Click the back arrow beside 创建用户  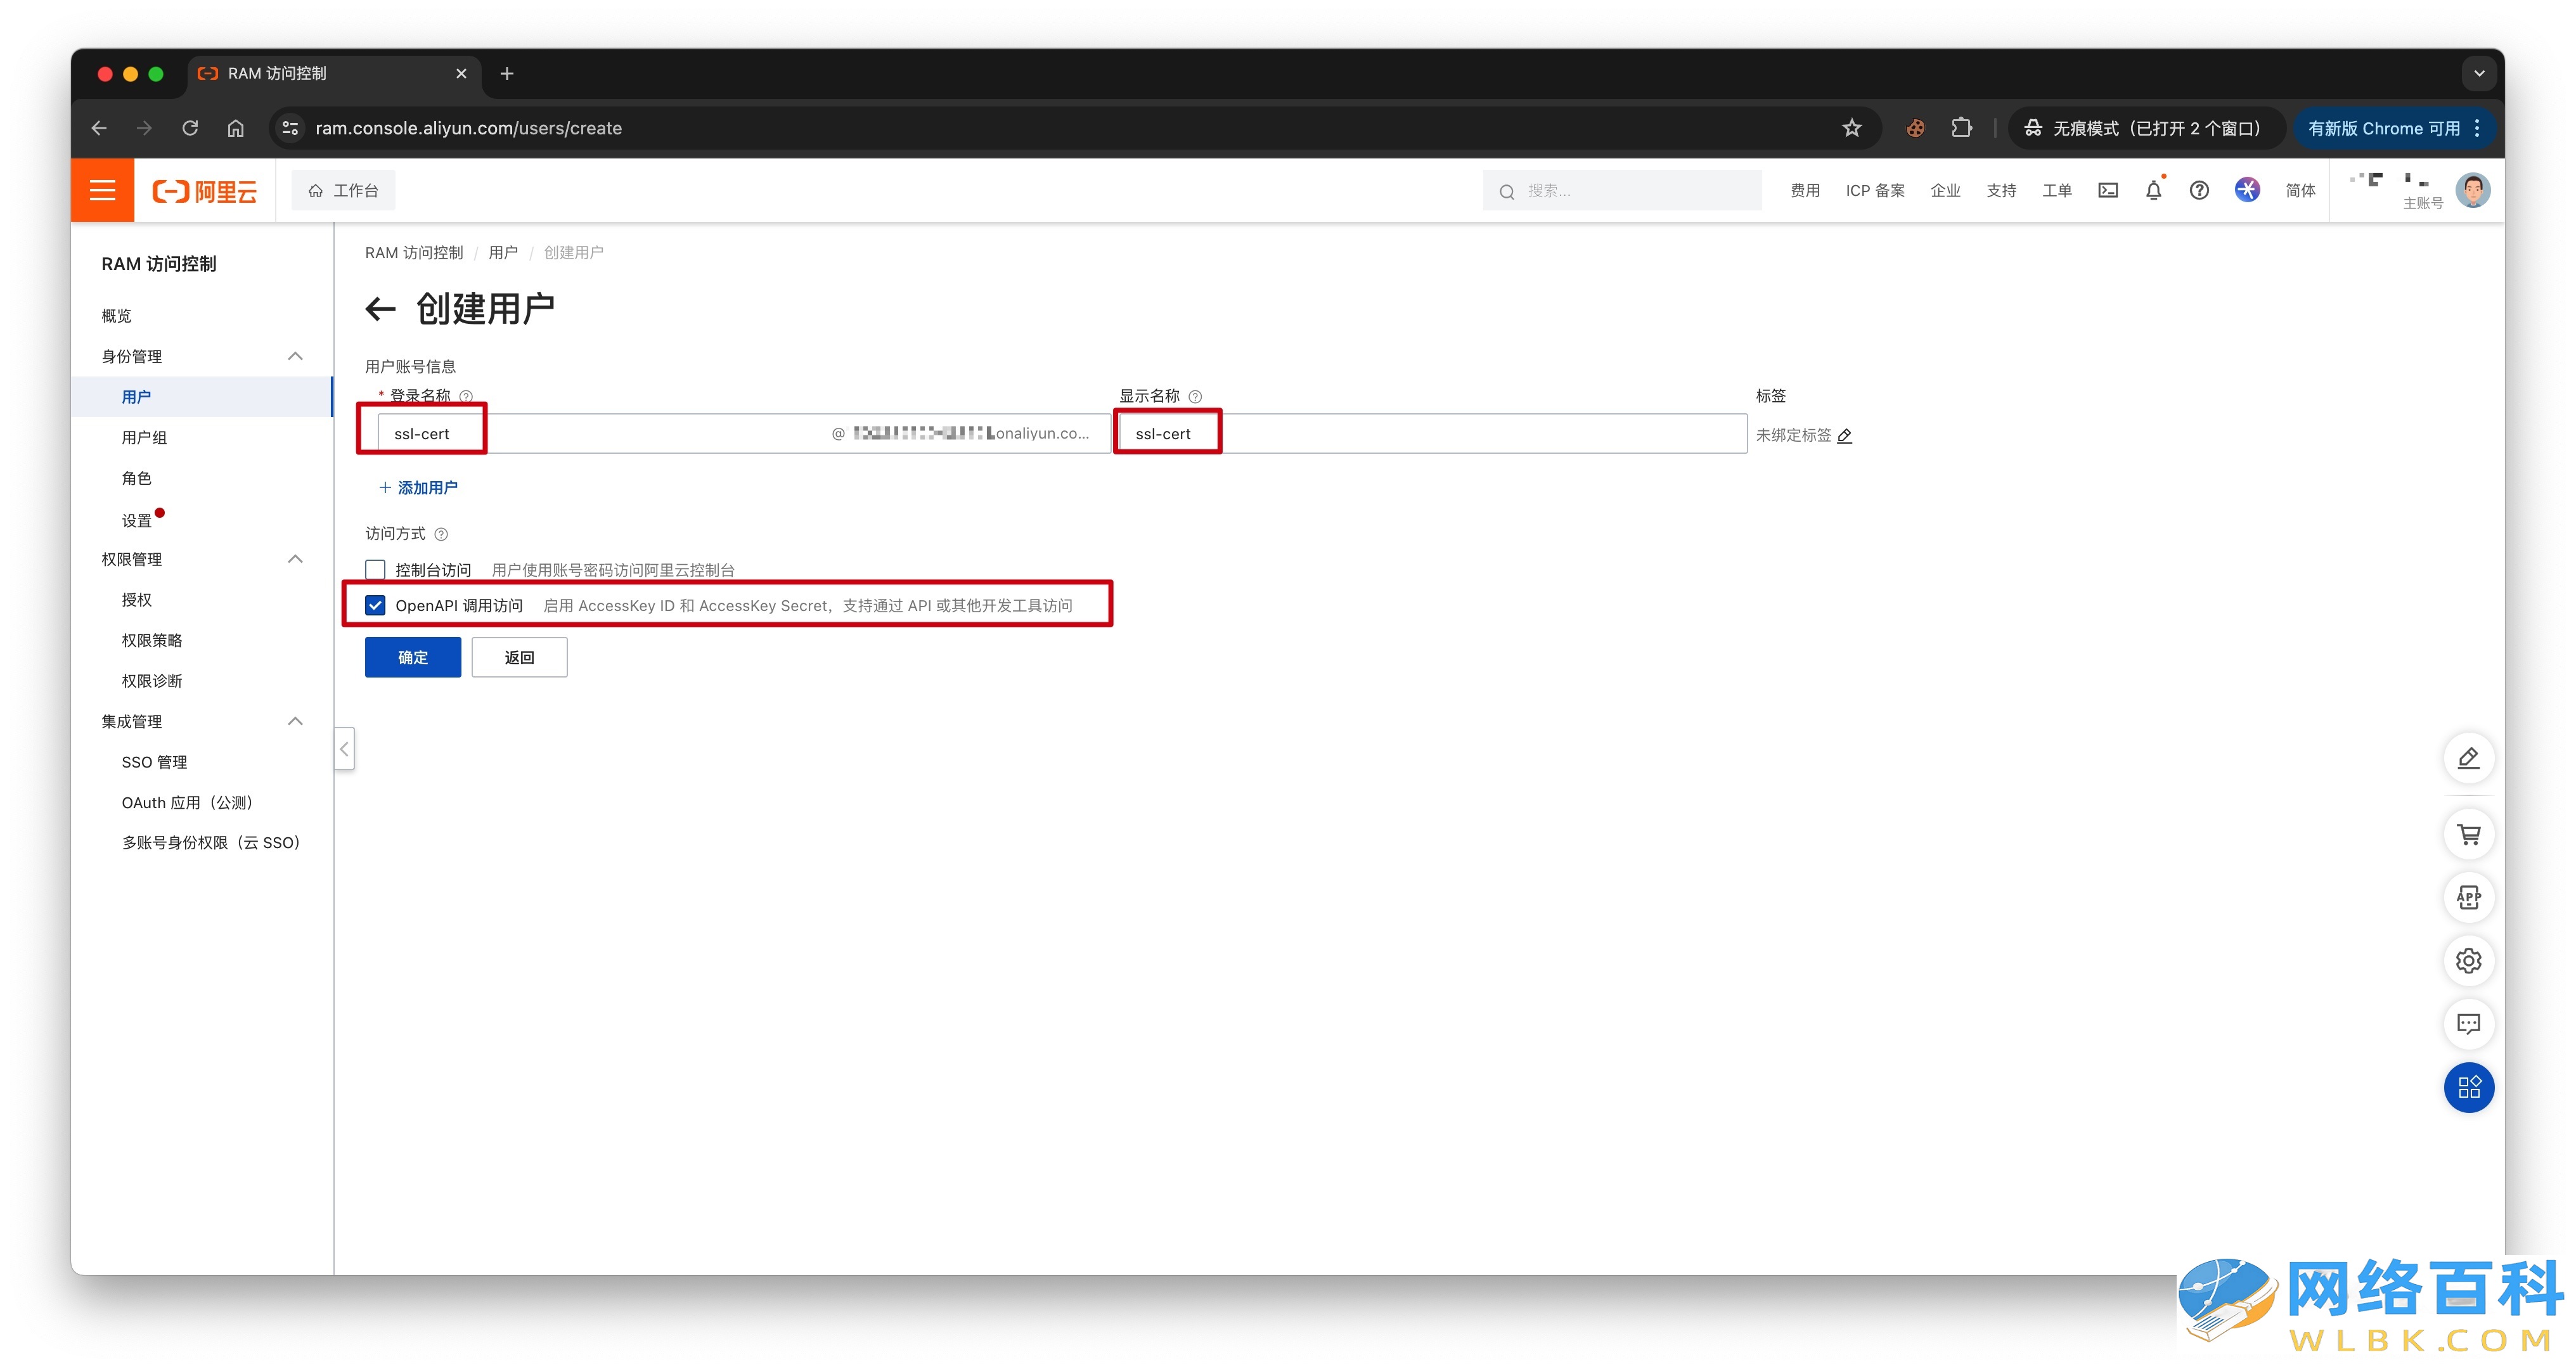coord(380,309)
